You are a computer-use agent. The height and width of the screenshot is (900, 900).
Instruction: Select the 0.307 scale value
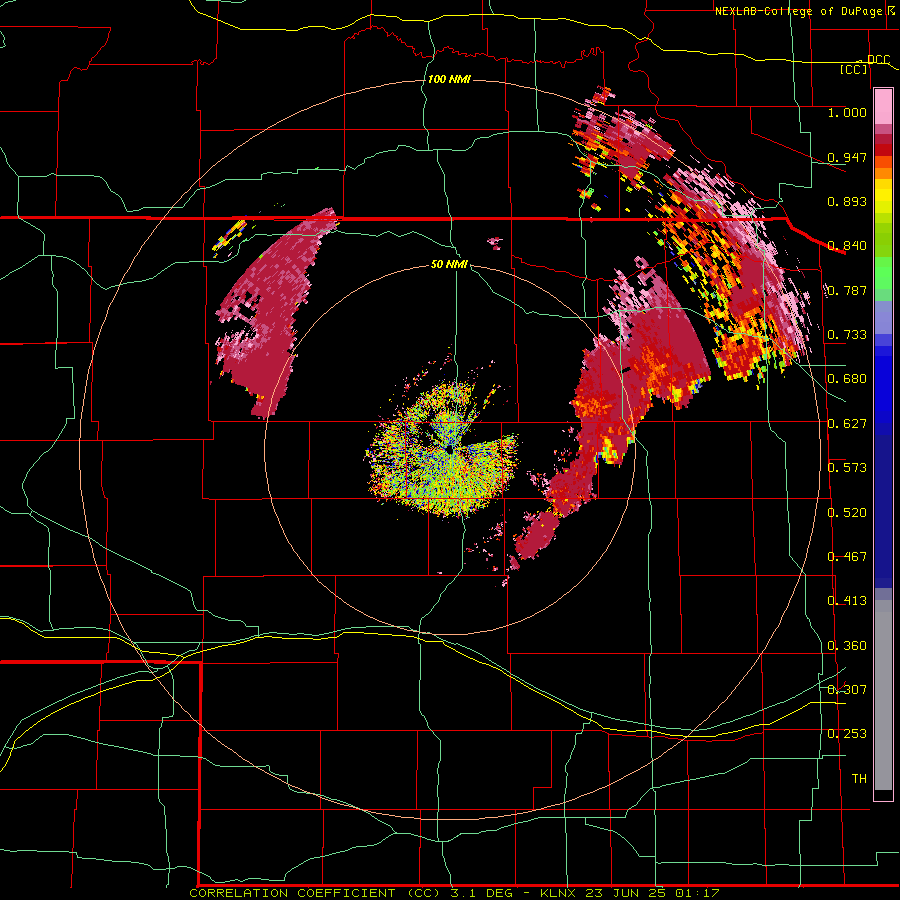847,690
